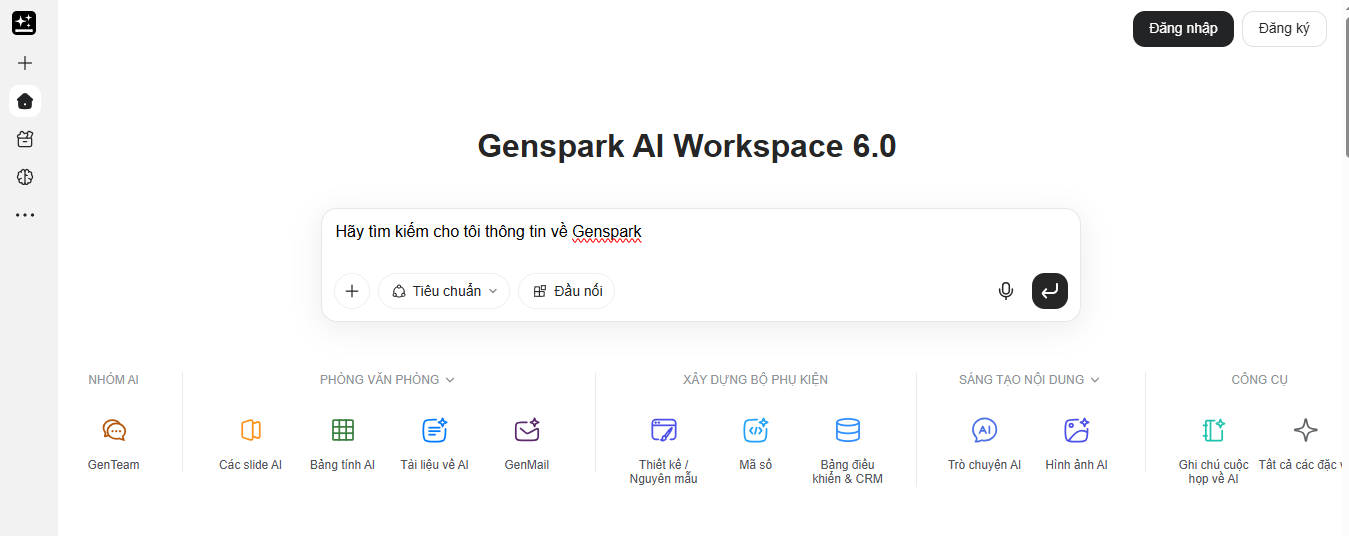This screenshot has width=1349, height=536.
Task: Open the Ghi chú cuộc họp về AI icon
Action: pyautogui.click(x=1214, y=431)
